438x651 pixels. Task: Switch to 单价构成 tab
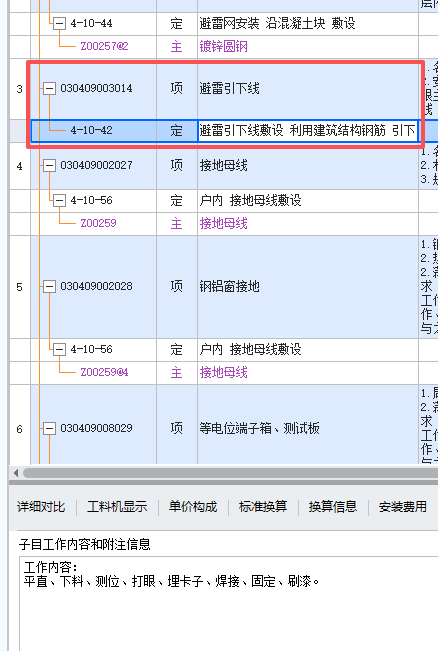[x=193, y=507]
